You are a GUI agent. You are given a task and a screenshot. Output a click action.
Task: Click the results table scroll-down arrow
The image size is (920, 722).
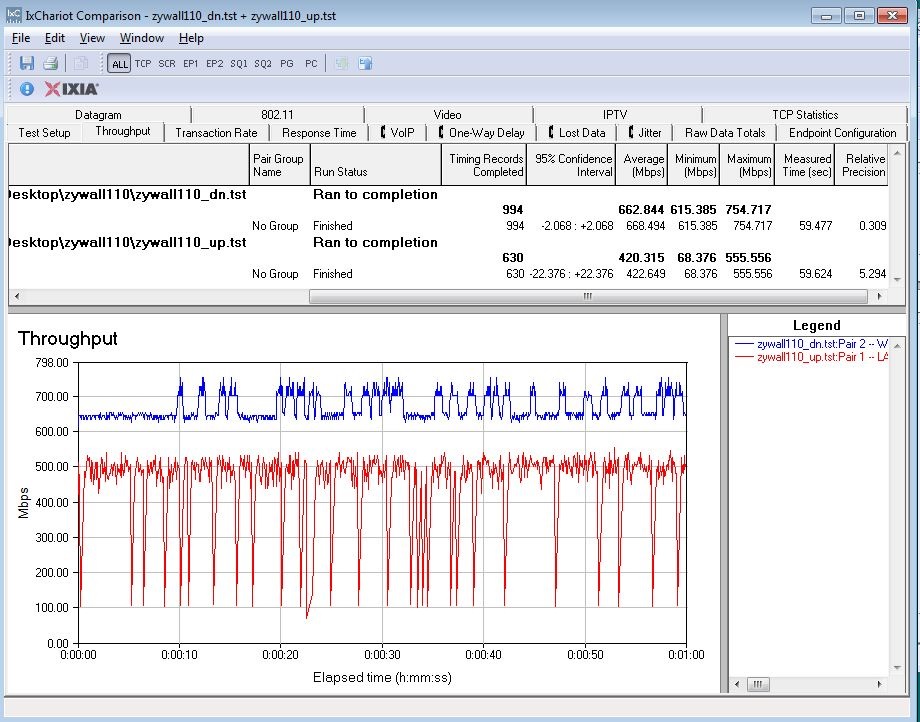[x=897, y=280]
